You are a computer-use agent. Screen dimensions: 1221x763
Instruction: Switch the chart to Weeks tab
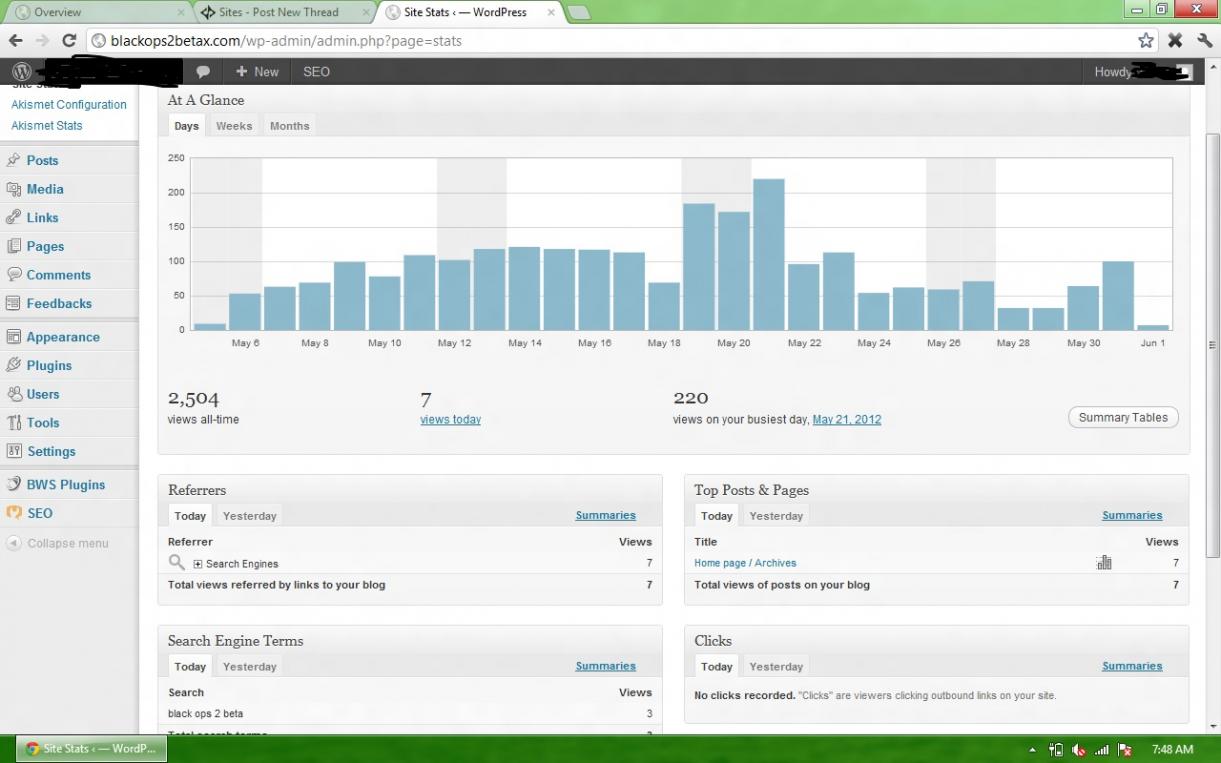(x=234, y=126)
